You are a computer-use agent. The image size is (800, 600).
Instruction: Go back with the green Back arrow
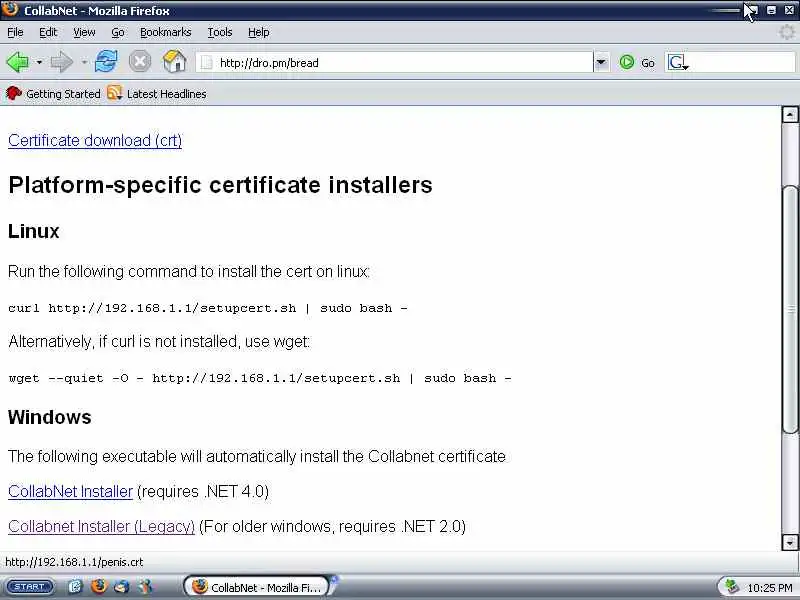(17, 62)
